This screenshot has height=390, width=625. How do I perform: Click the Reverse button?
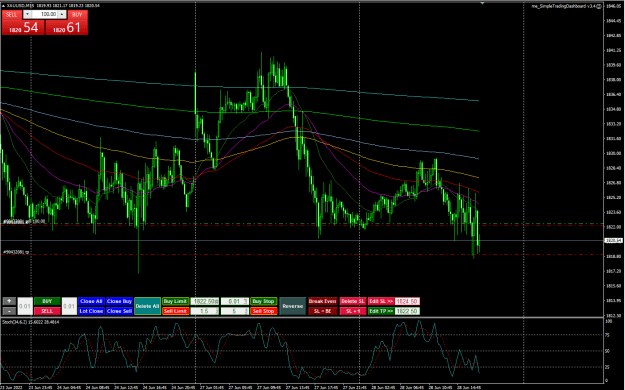pos(293,306)
